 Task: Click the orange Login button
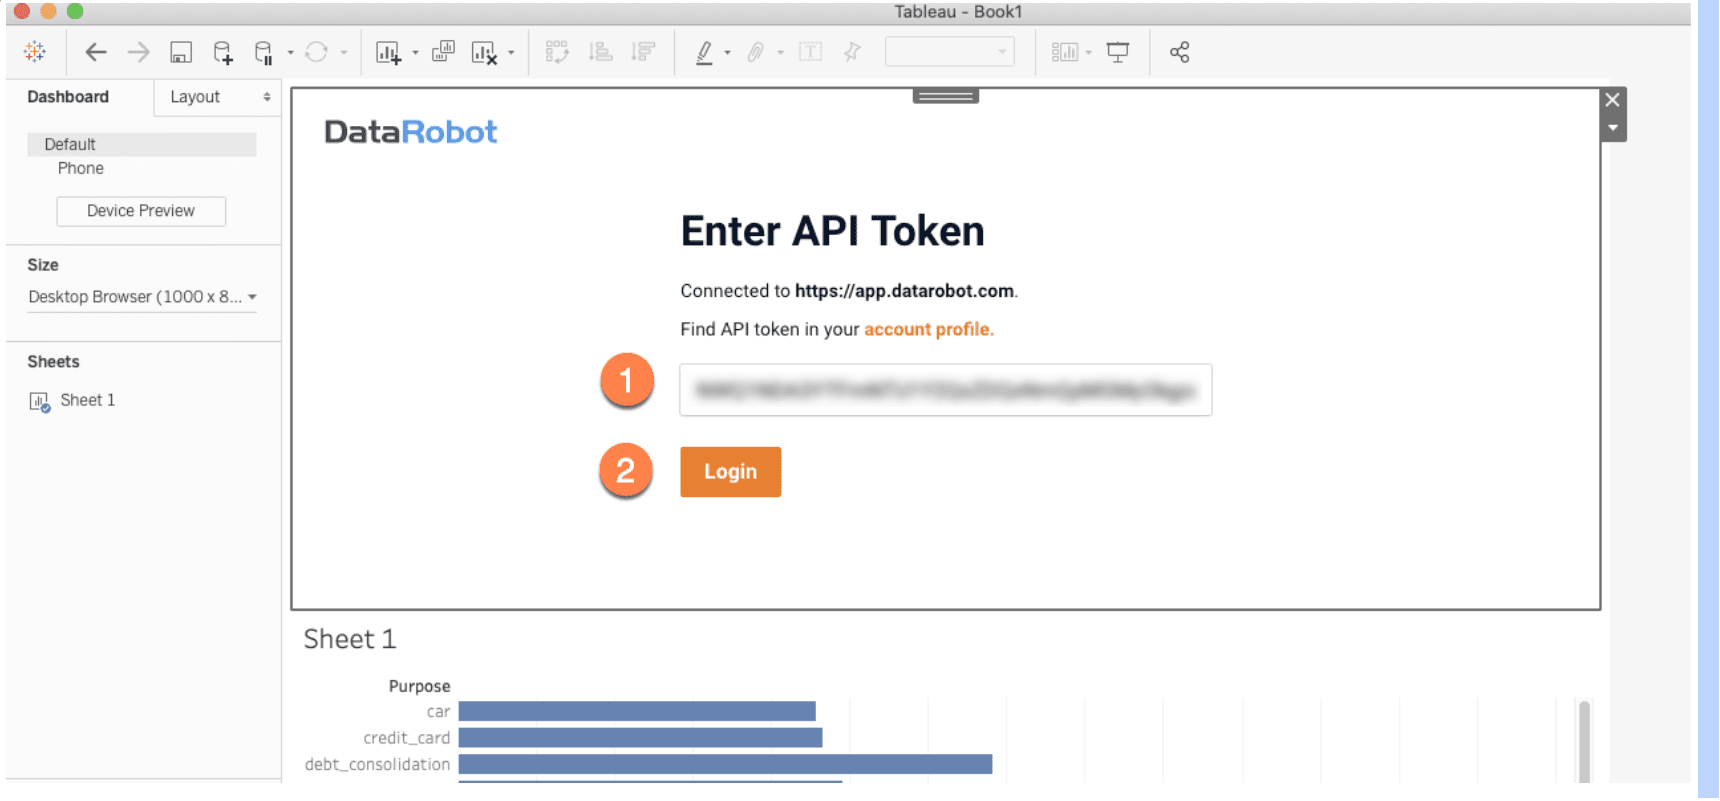[730, 472]
